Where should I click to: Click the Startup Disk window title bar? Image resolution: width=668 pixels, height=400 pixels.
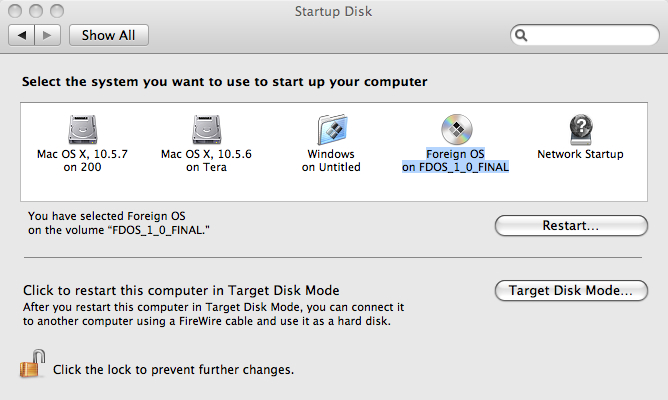[334, 11]
